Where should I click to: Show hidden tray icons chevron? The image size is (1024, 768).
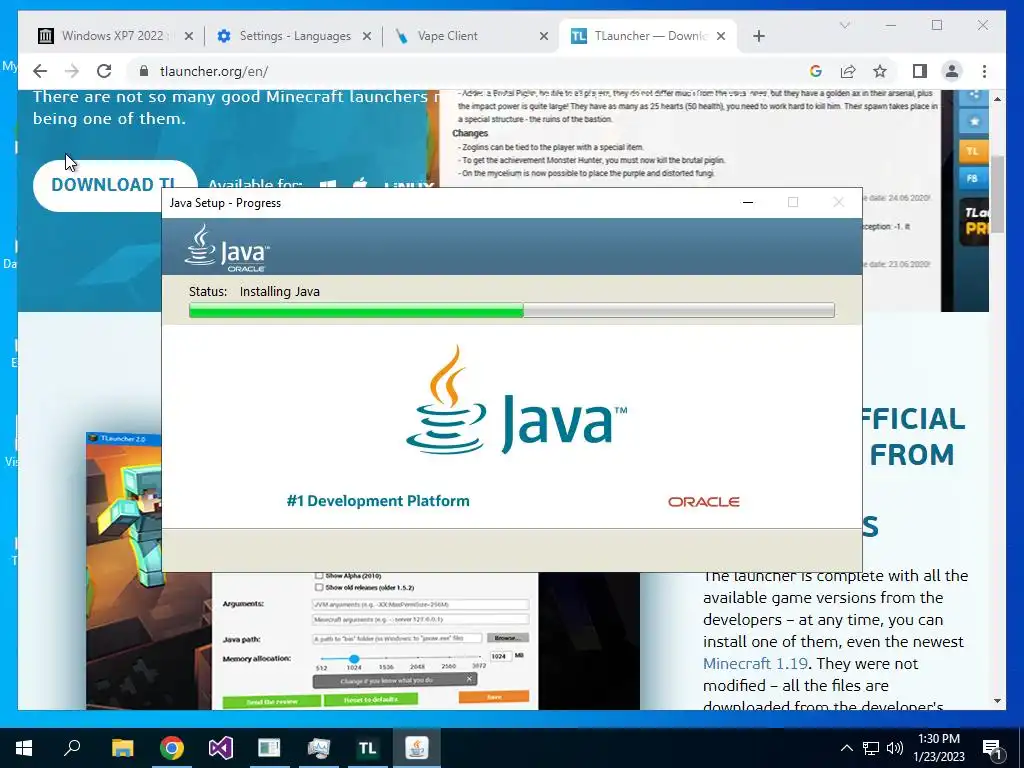(846, 748)
